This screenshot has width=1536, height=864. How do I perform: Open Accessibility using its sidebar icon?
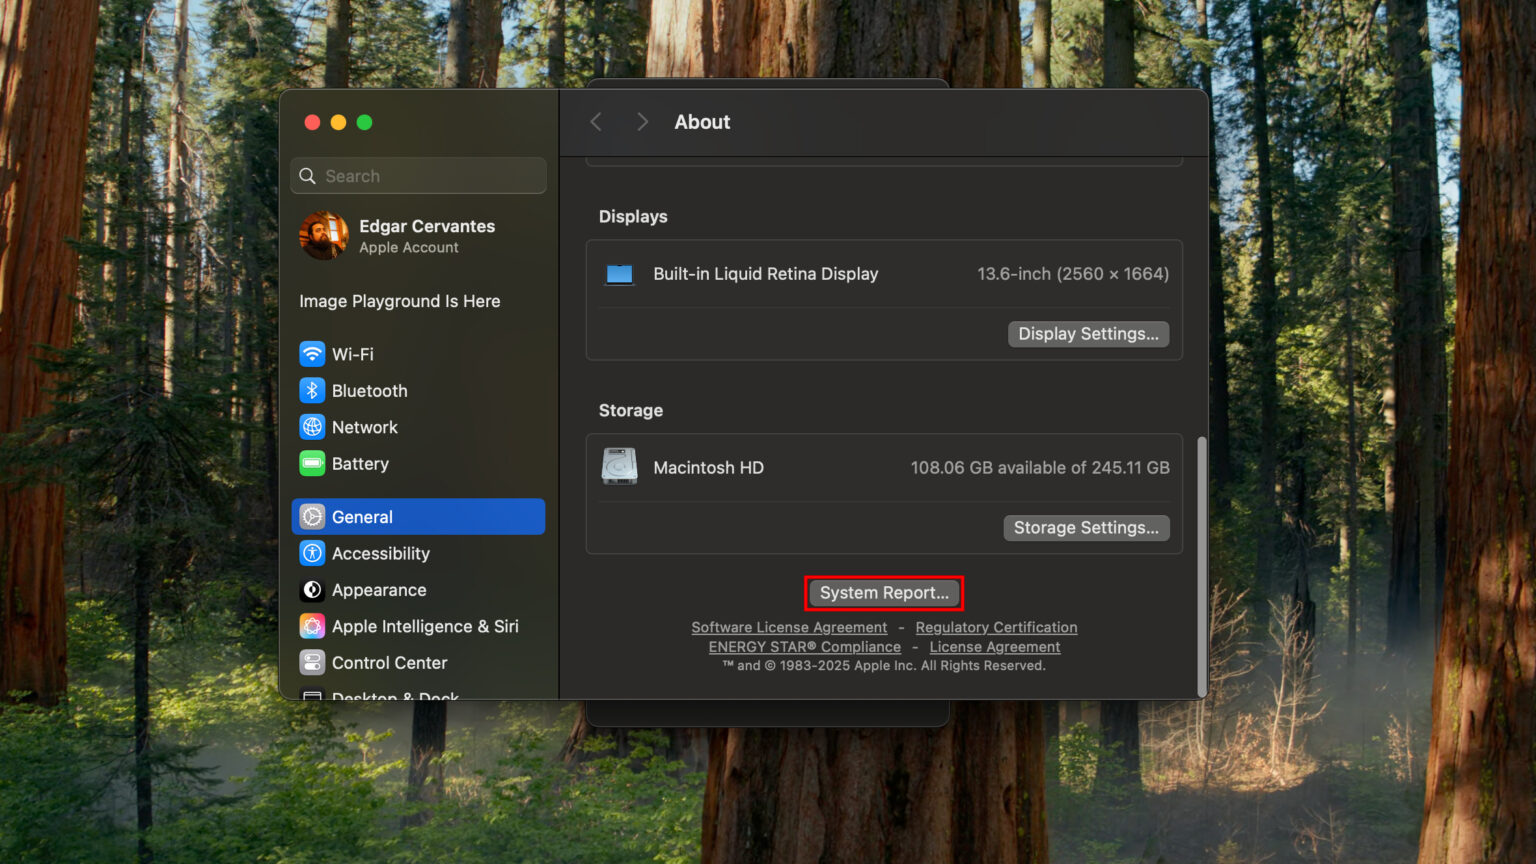point(312,553)
